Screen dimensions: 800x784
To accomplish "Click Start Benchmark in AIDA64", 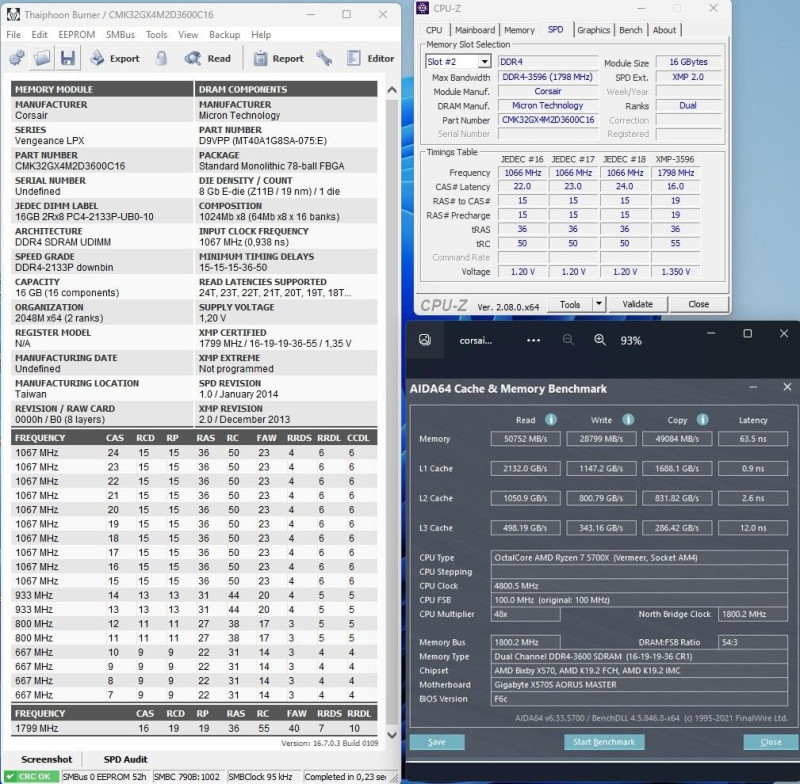I will (x=604, y=742).
